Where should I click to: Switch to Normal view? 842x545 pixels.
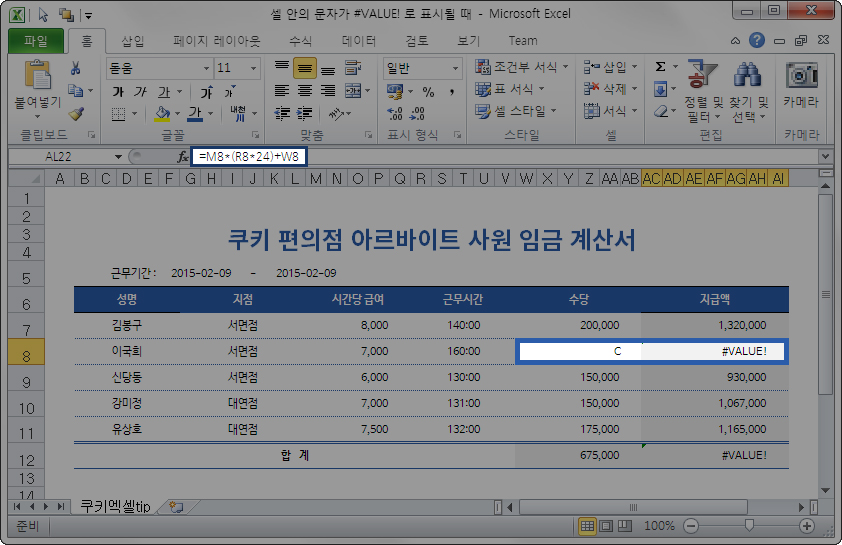(587, 526)
